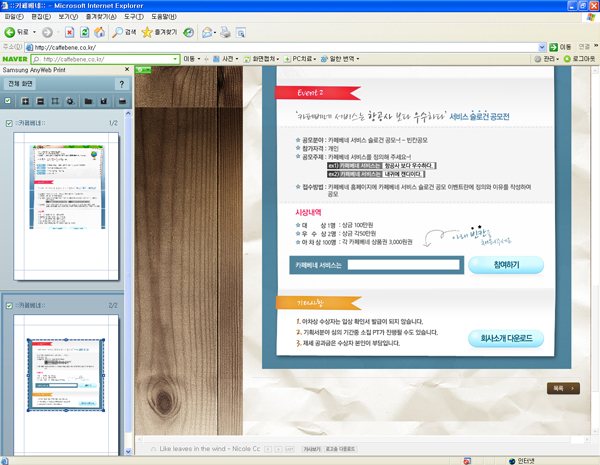Expand the Naver search box dropdown arrow
600x465 pixels.
tap(175, 59)
